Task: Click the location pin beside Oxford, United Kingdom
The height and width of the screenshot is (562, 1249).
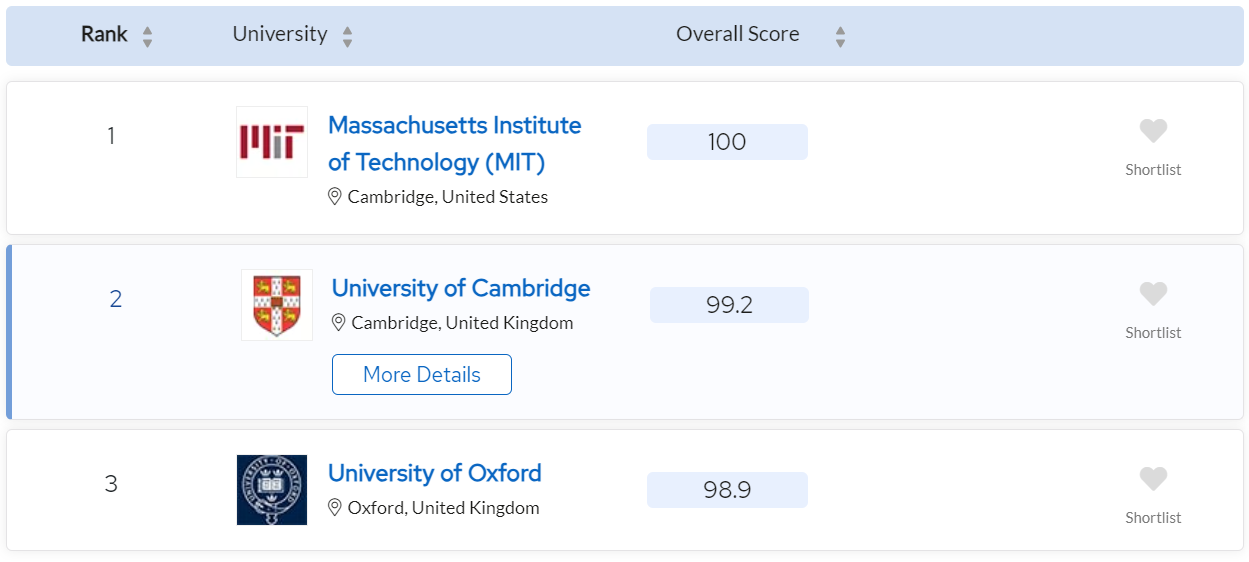Action: click(335, 508)
